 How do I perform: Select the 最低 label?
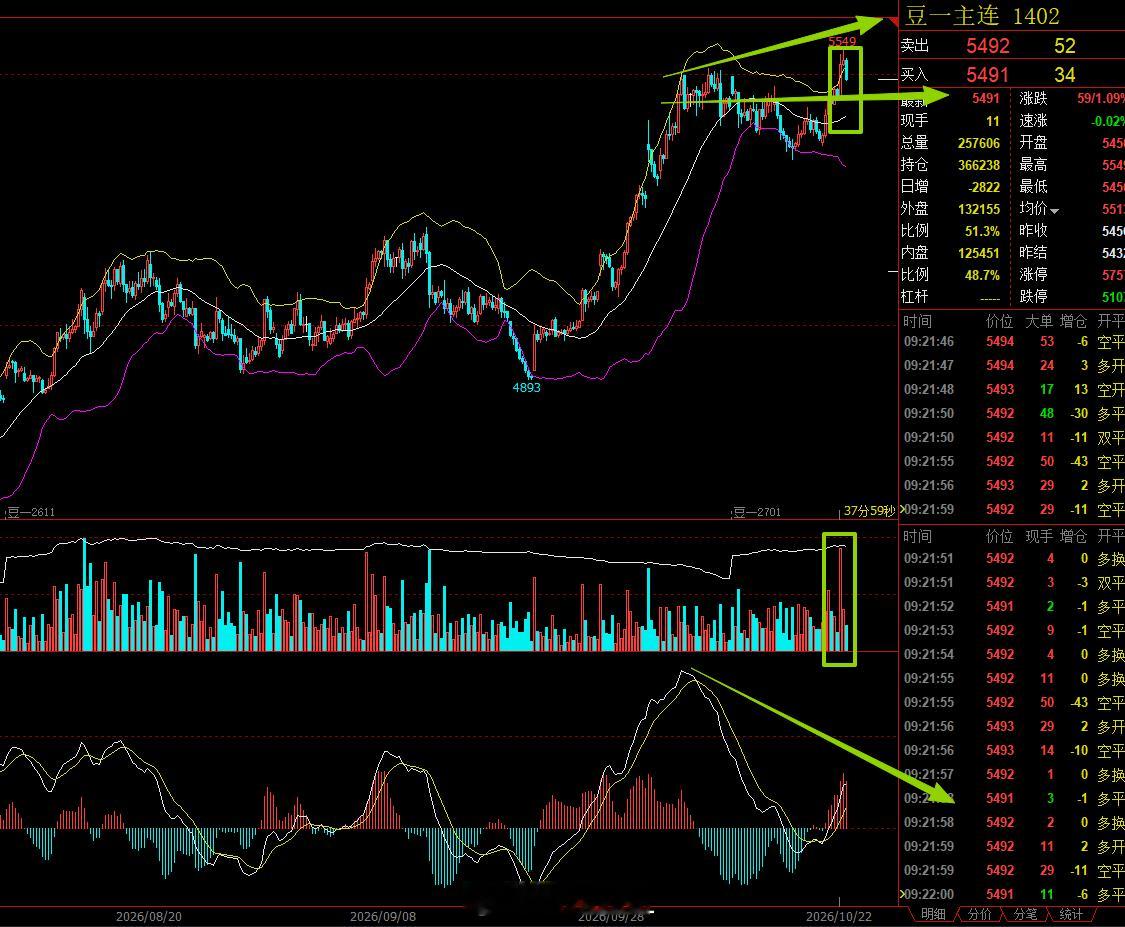1033,187
